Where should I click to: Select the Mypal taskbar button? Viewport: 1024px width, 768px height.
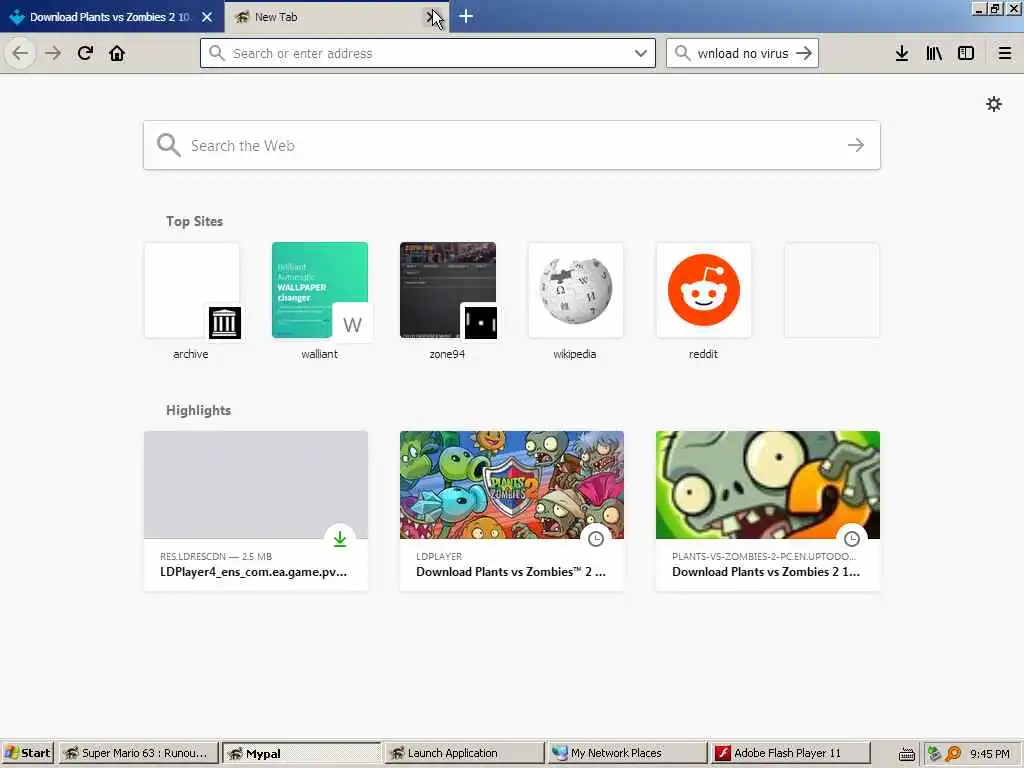(x=301, y=753)
